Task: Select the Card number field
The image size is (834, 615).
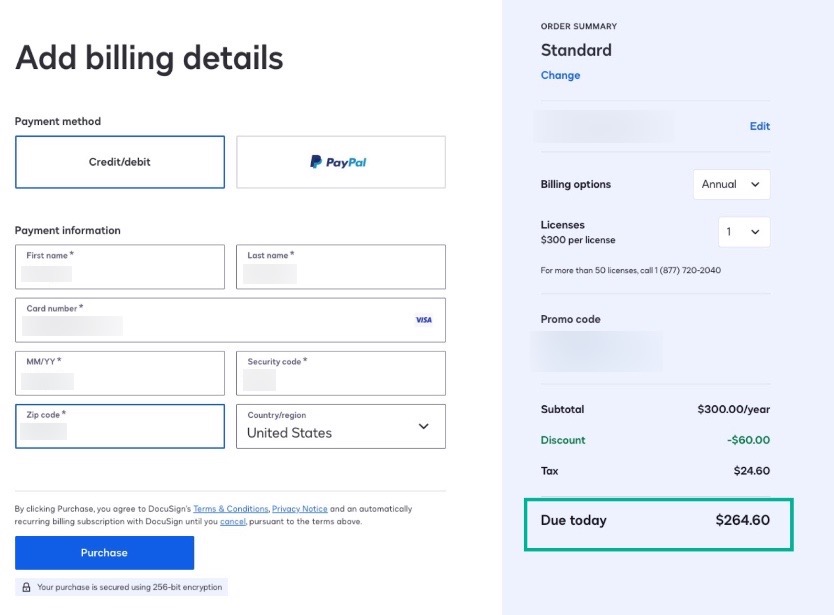Action: pos(200,320)
